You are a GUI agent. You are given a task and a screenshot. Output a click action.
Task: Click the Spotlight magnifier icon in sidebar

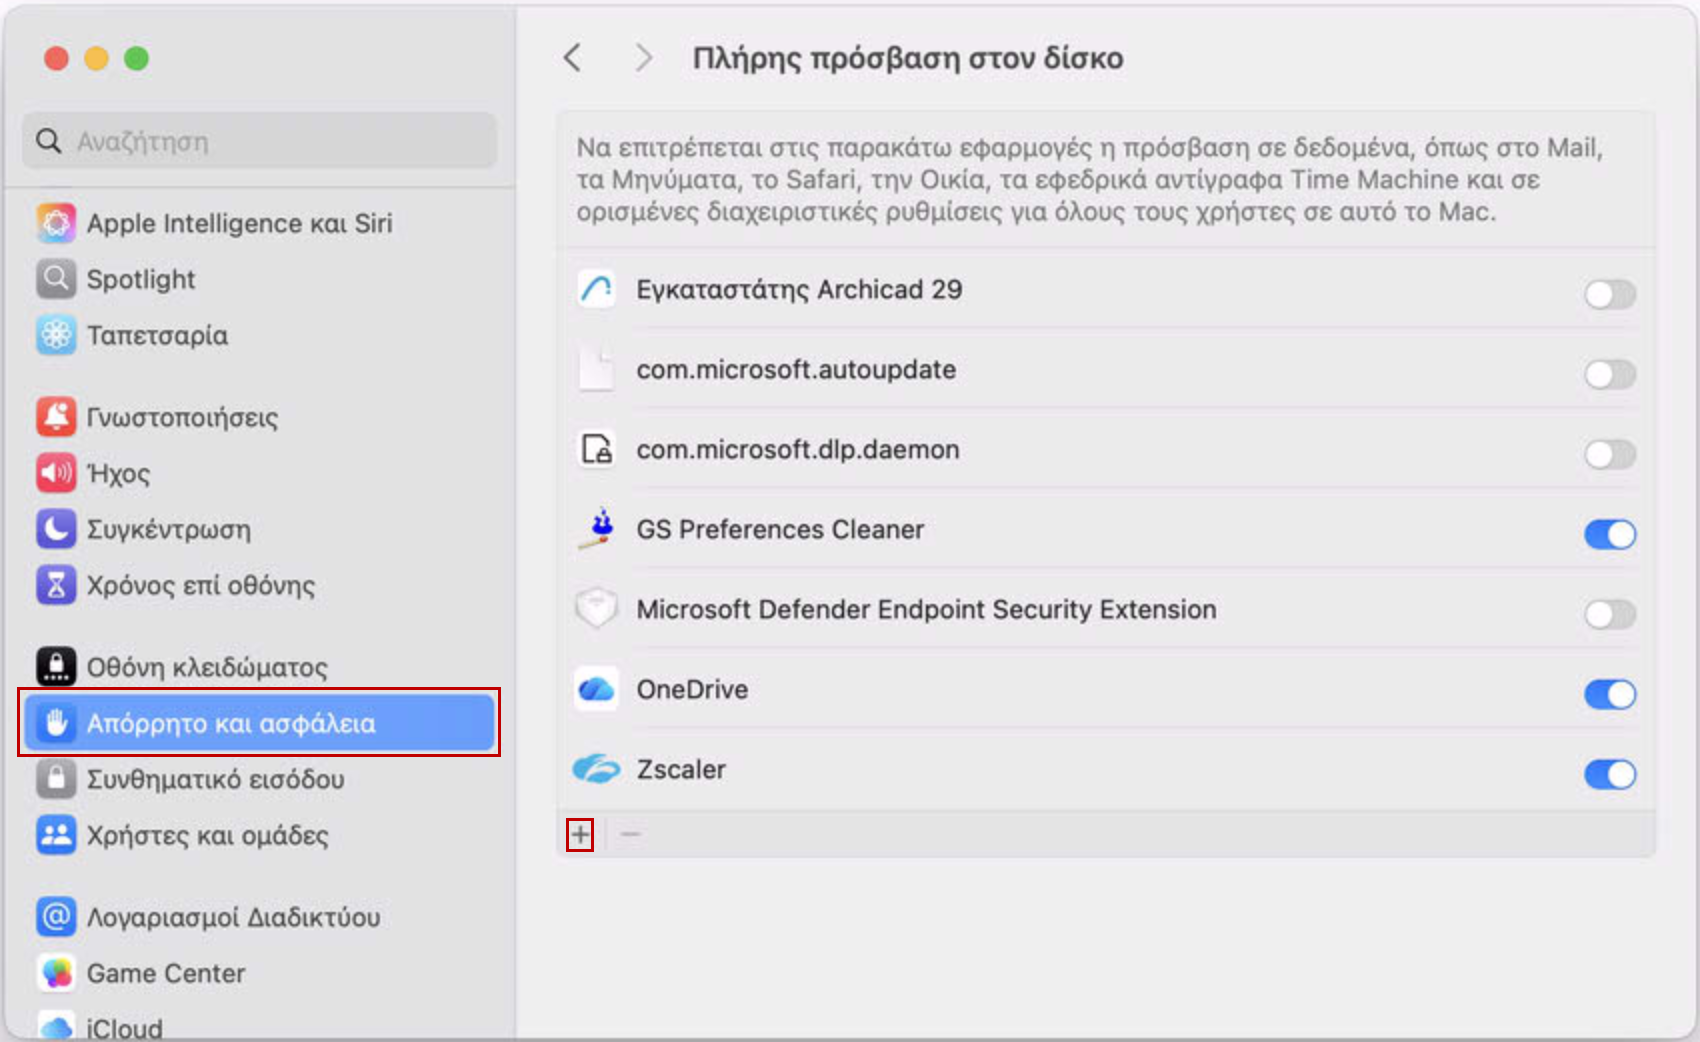tap(56, 279)
